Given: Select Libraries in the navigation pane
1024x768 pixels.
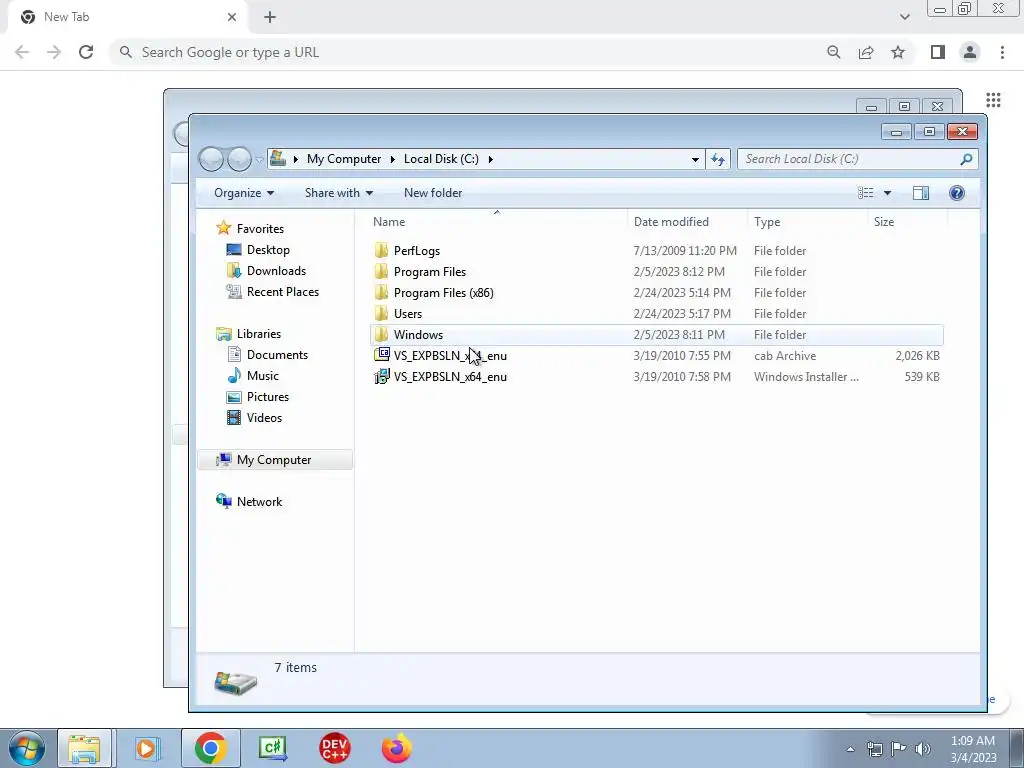Looking at the screenshot, I should click(x=259, y=334).
